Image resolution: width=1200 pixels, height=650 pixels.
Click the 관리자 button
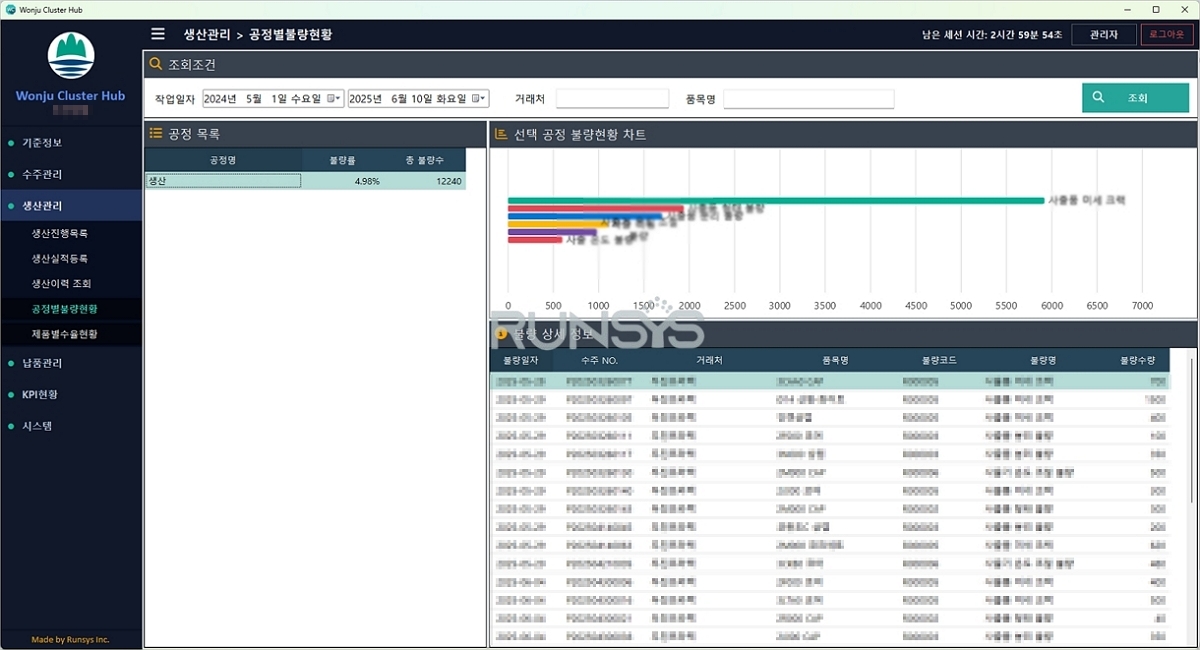point(1103,35)
